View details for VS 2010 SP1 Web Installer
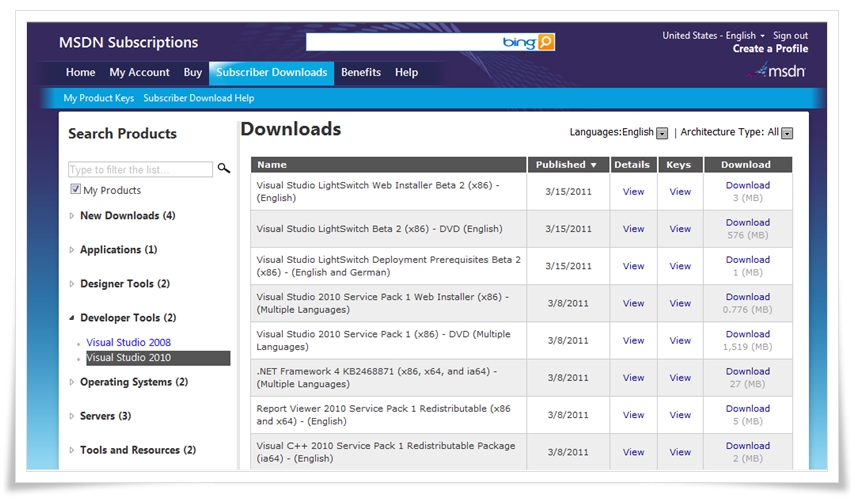The height and width of the screenshot is (499, 855). point(633,303)
